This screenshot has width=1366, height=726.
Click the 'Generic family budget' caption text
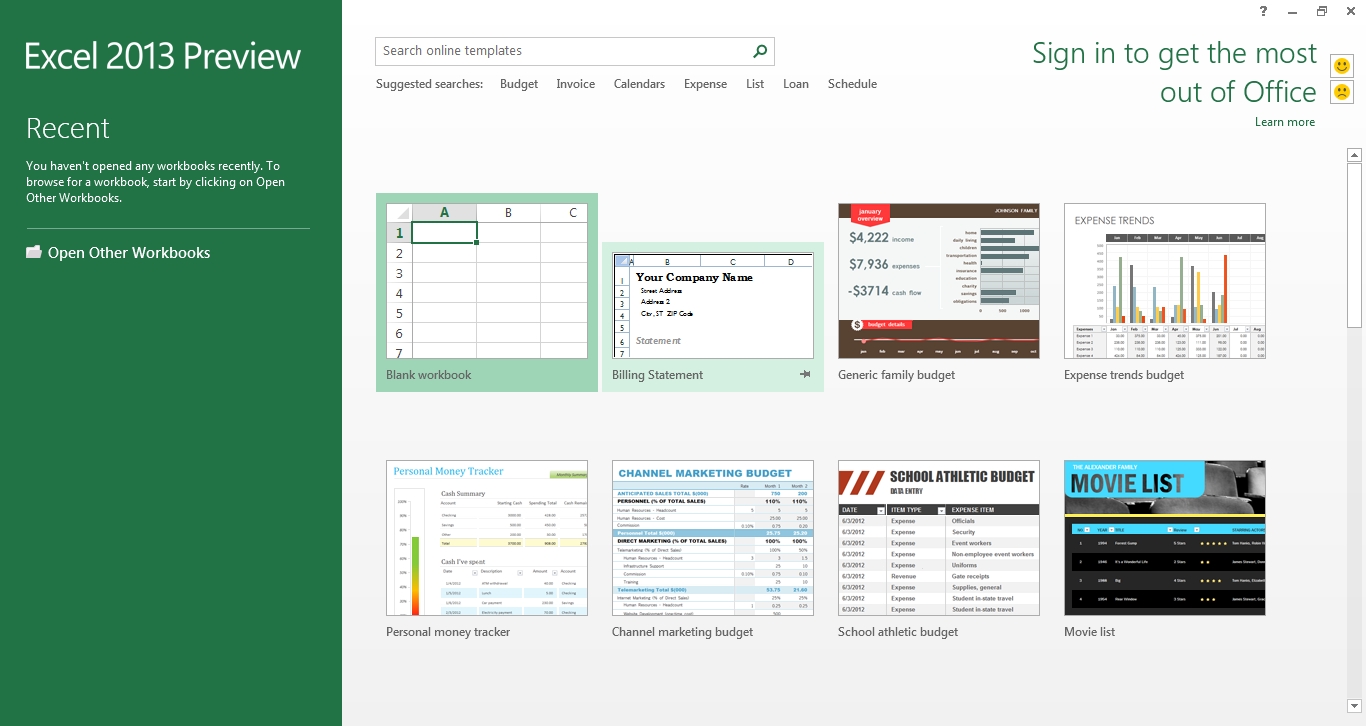coord(897,375)
